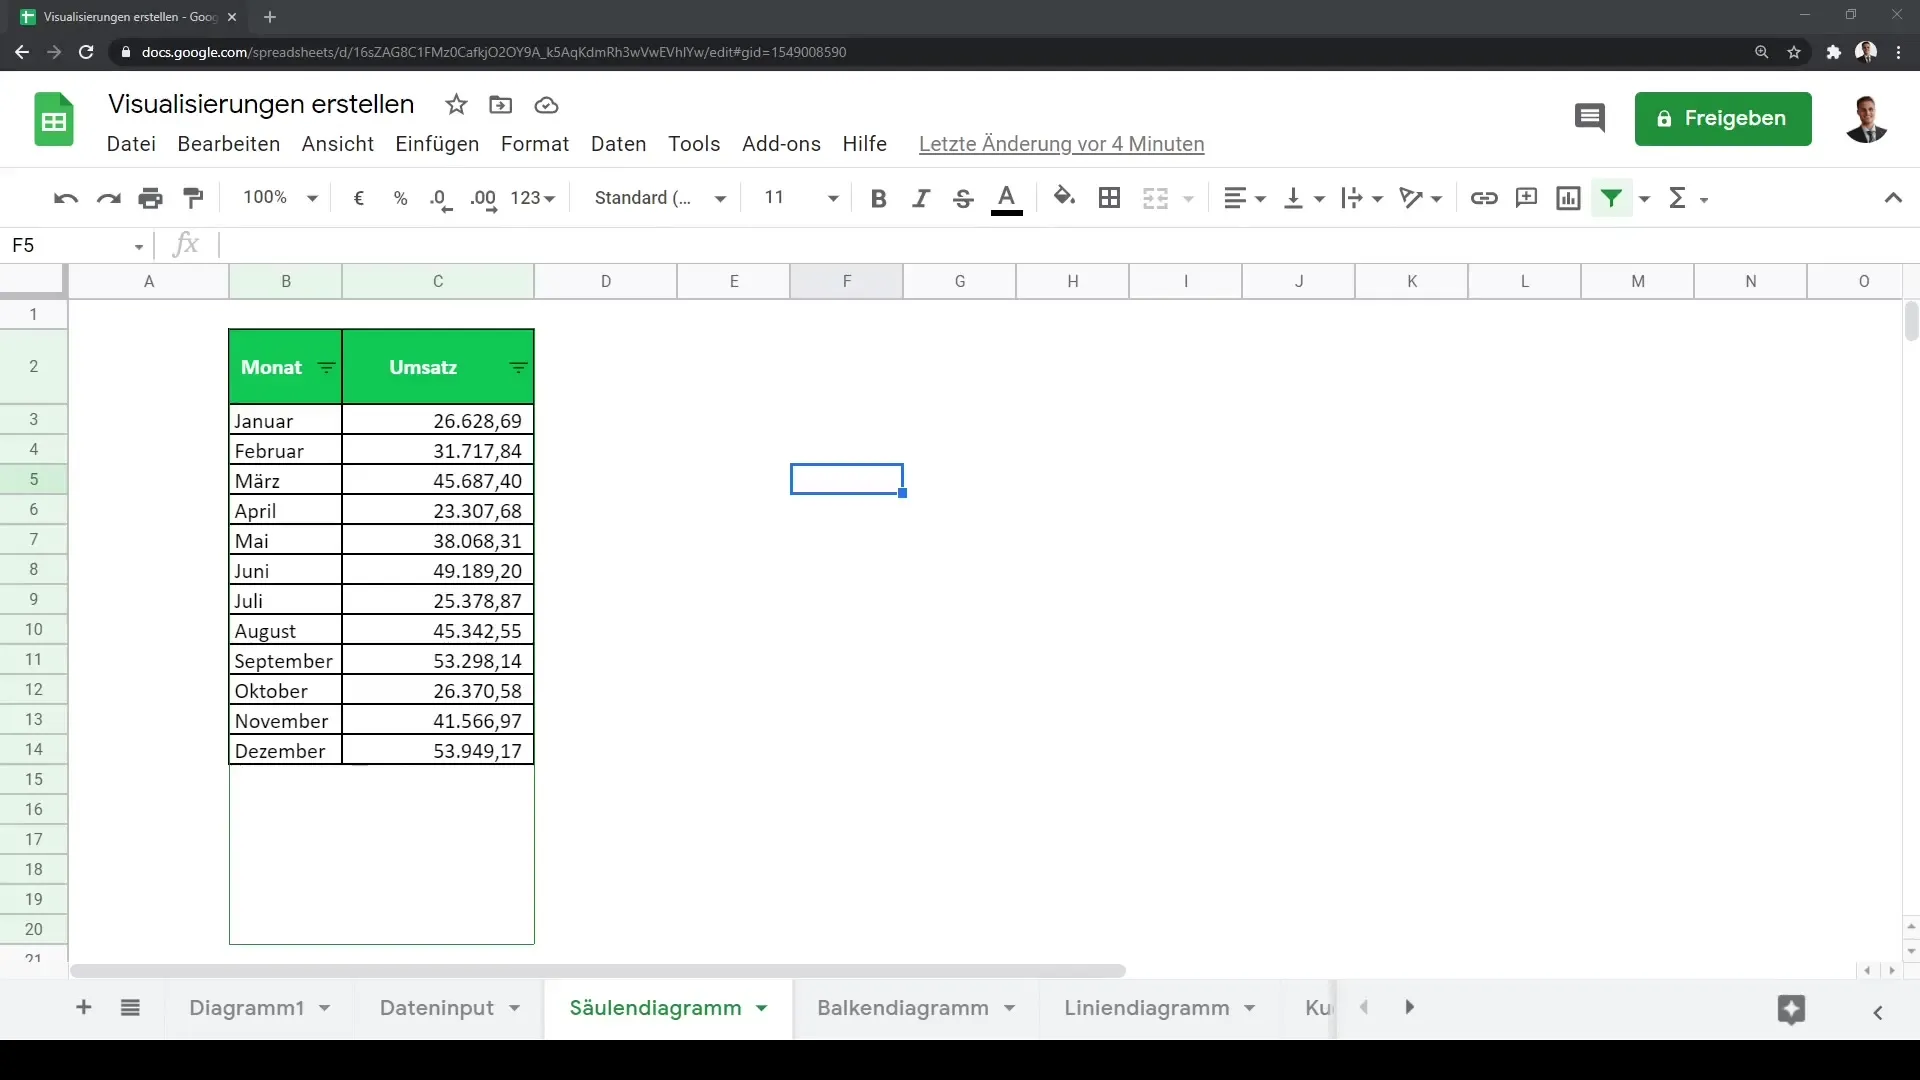The image size is (1920, 1080).
Task: Select the Balkendiagramm tab
Action: pos(903,1007)
